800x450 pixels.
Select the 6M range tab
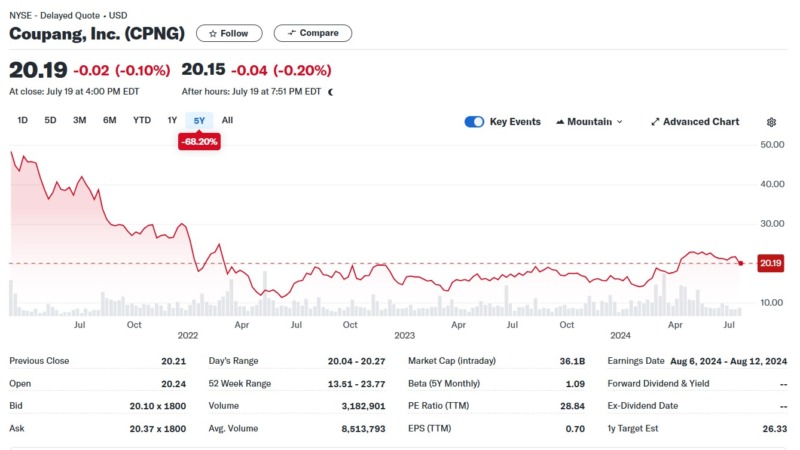[110, 120]
